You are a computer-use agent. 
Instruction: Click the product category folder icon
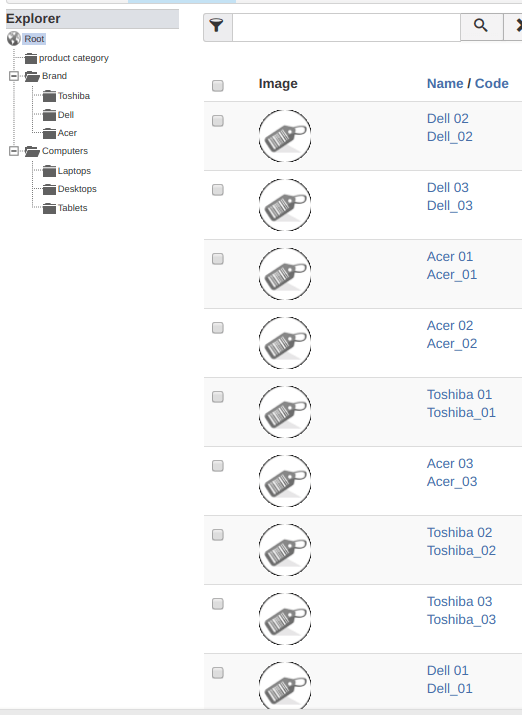tap(31, 58)
